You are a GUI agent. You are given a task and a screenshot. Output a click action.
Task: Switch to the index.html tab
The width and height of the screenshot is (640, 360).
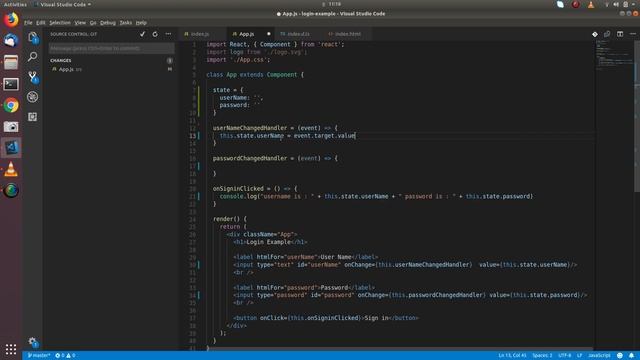(x=347, y=34)
